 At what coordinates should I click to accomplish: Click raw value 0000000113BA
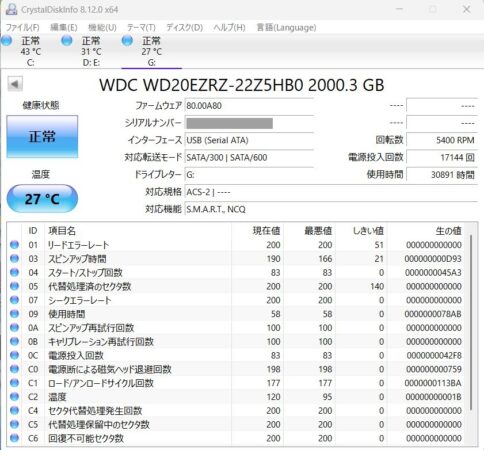433,383
